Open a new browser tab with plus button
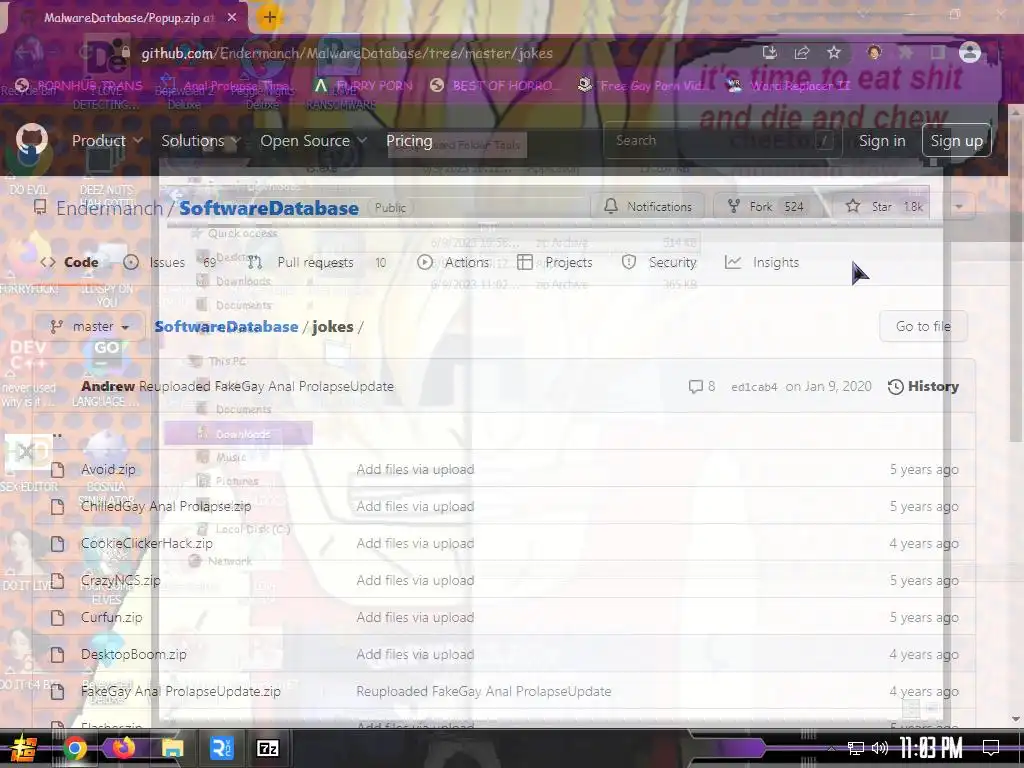 (270, 18)
